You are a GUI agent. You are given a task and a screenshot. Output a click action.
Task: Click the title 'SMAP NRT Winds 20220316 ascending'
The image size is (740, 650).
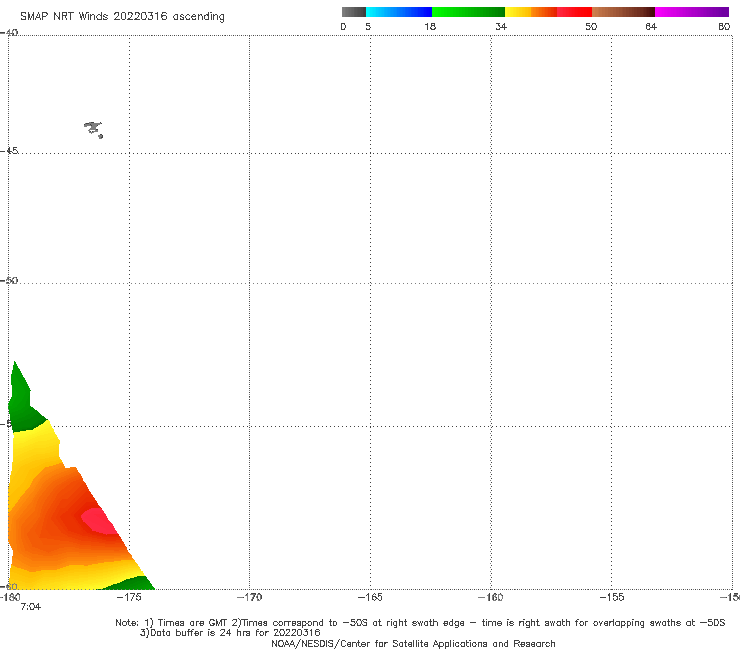[122, 17]
